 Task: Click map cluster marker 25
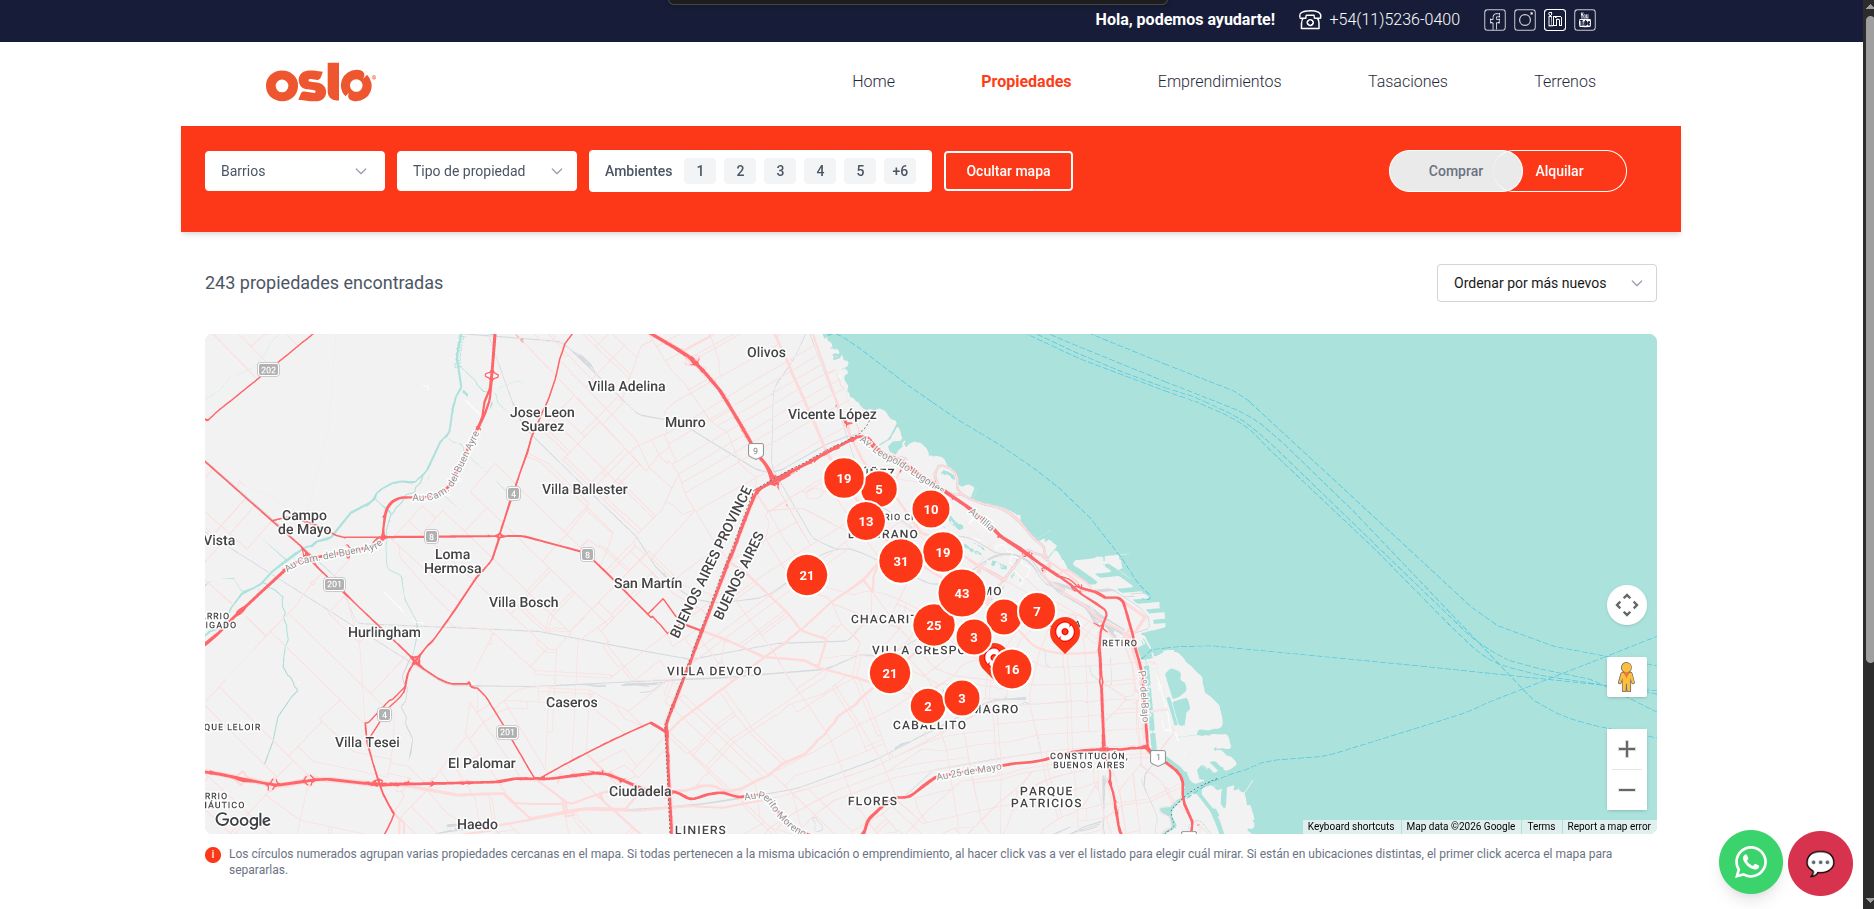[x=934, y=625]
